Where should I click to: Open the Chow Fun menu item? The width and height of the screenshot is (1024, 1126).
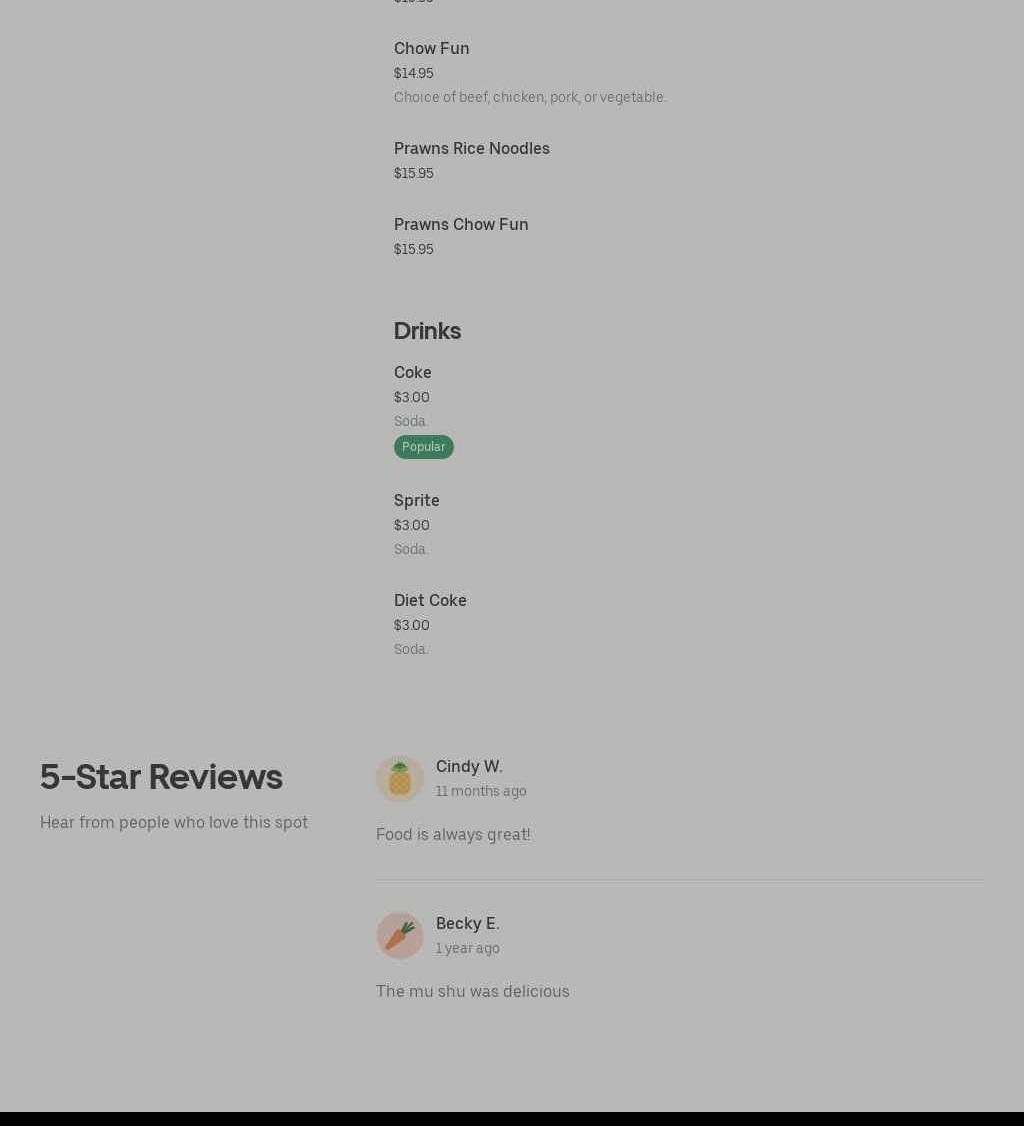coord(431,48)
